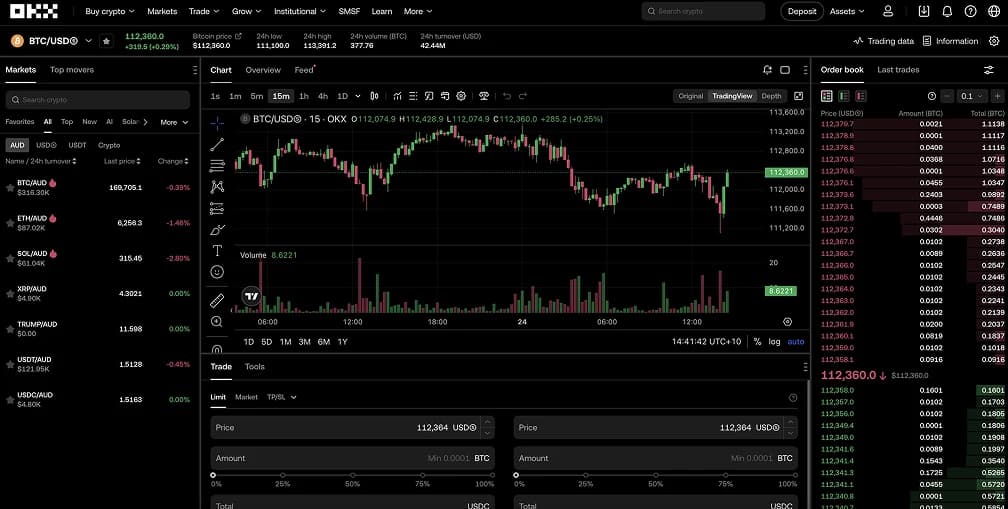Select the trend line drawing tool
Screen dimensions: 1008x509
pos(217,144)
